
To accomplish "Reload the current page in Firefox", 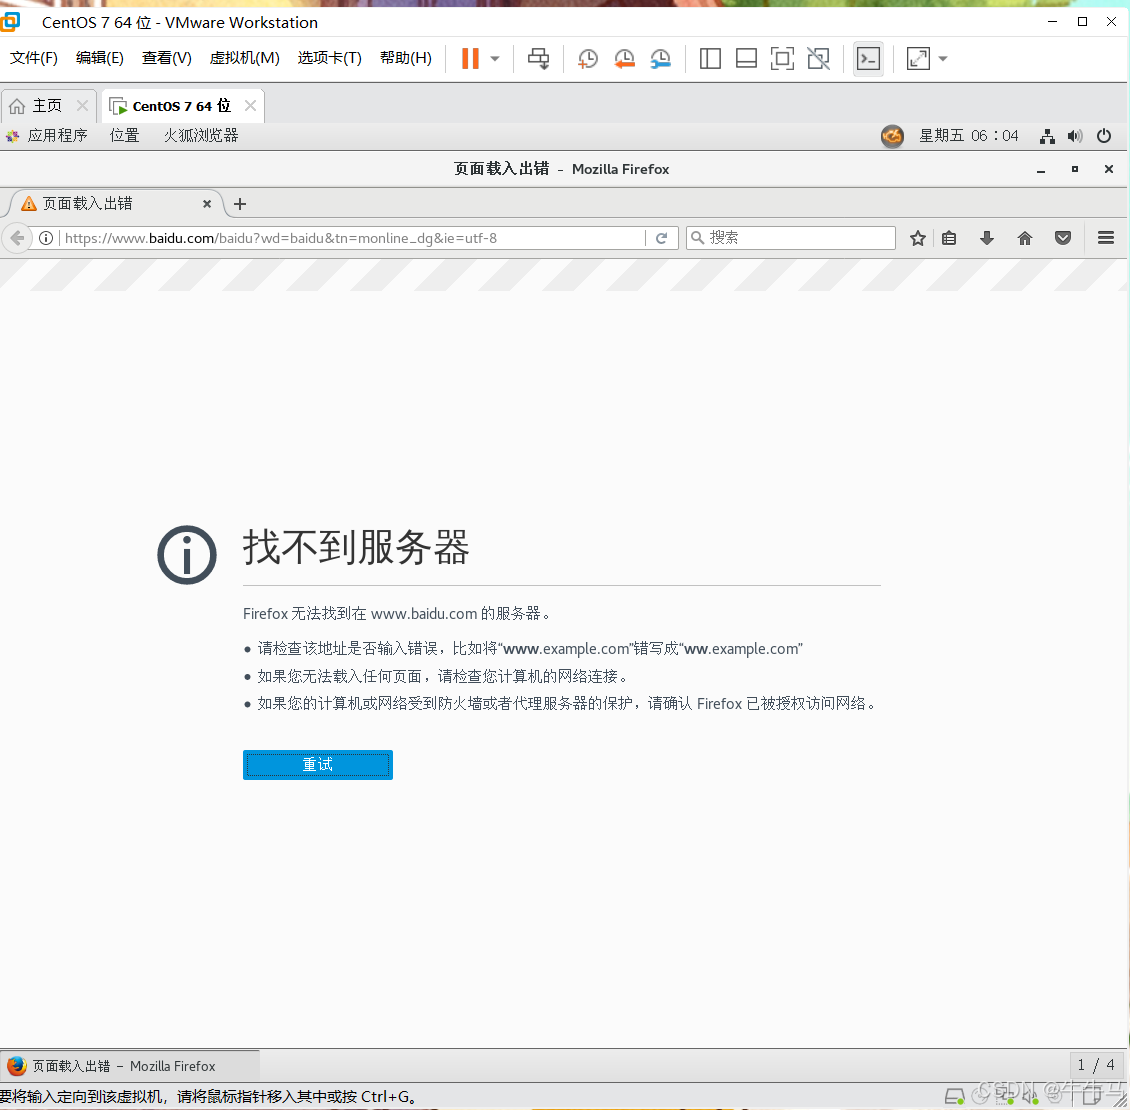I will [x=662, y=238].
